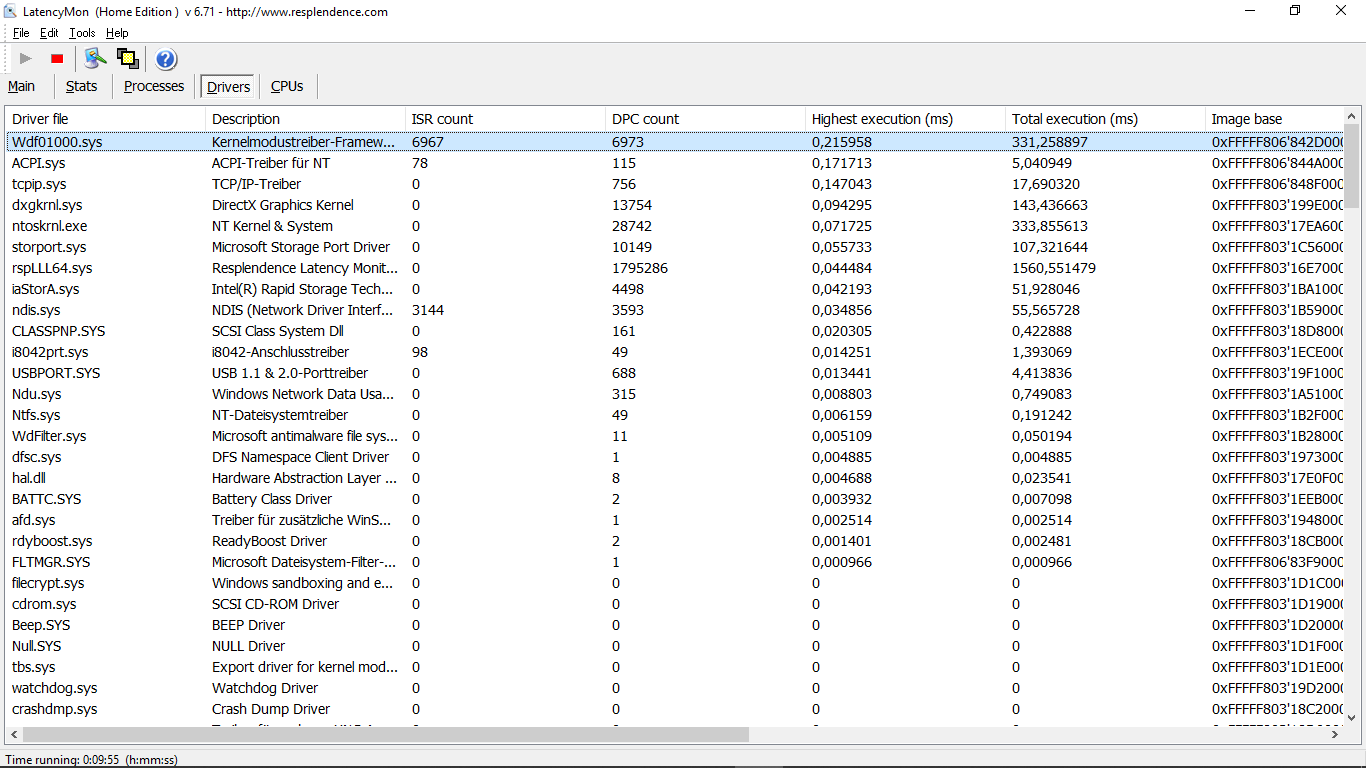Click the LatencyMon title bar app icon
This screenshot has width=1366, height=768.
coord(11,12)
